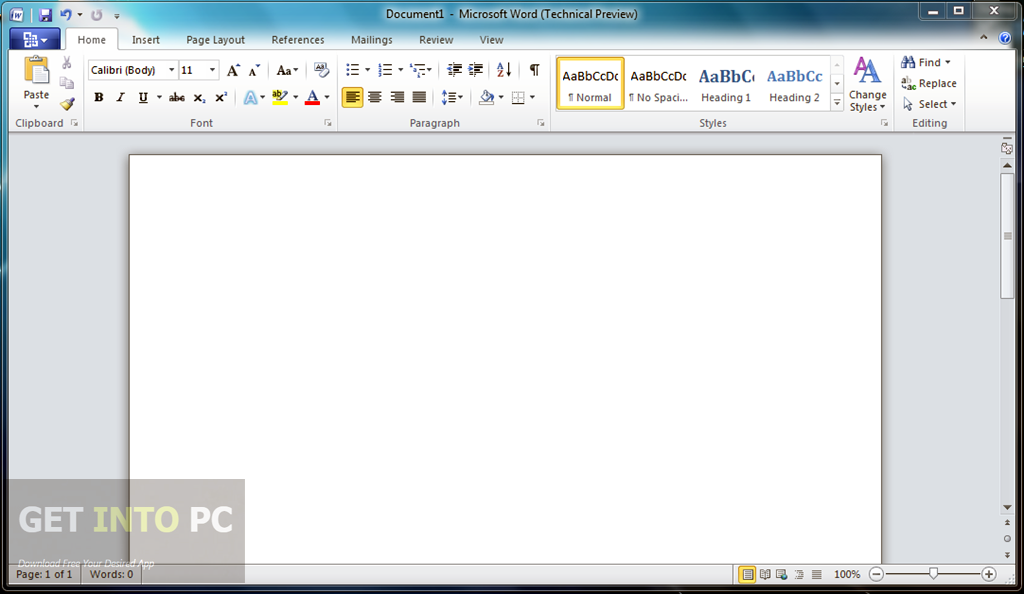Open the References tab
This screenshot has height=594, width=1024.
[x=298, y=40]
